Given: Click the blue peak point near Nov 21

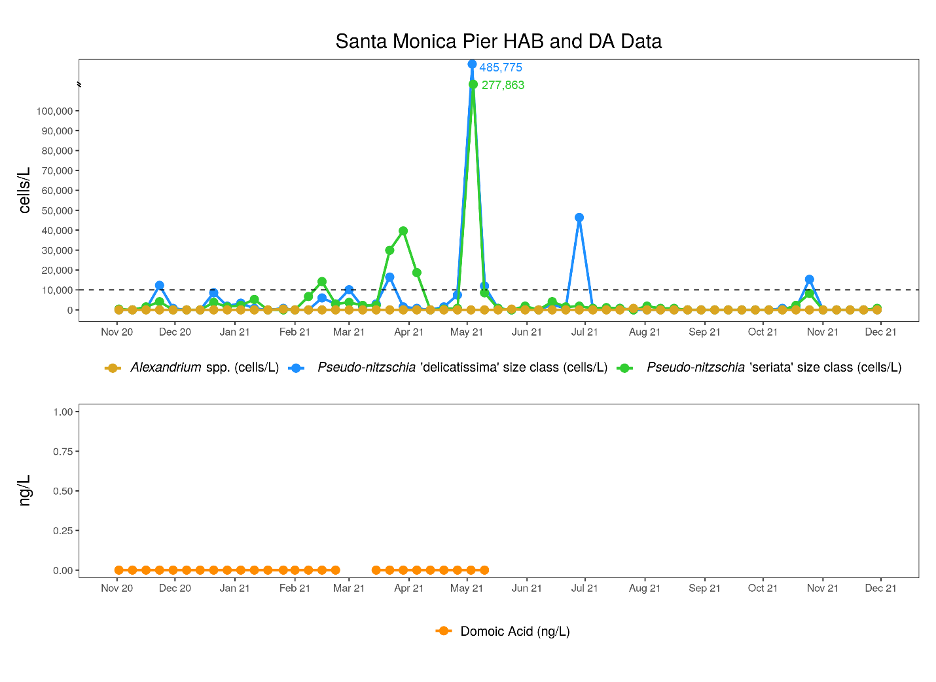Looking at the screenshot, I should (x=809, y=279).
